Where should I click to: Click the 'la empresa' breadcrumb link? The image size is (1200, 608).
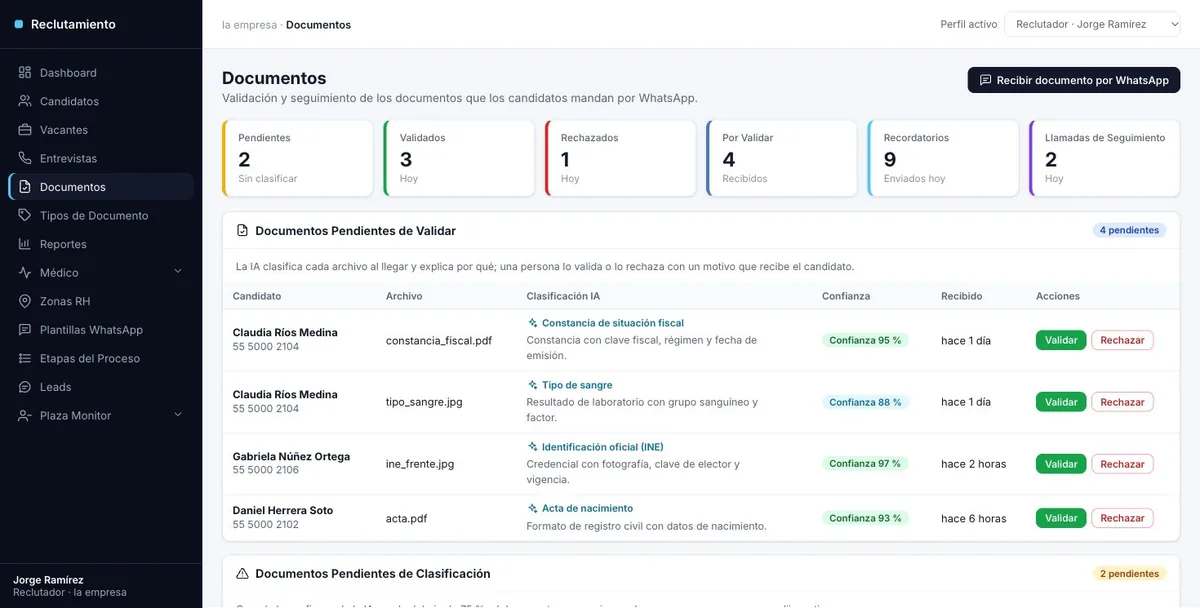coord(249,25)
